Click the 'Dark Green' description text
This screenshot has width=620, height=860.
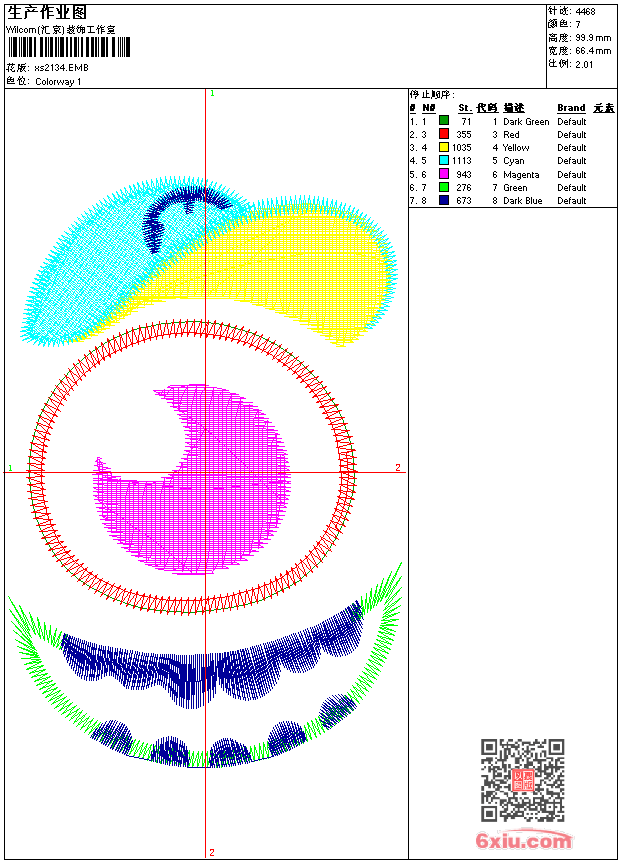pyautogui.click(x=526, y=122)
